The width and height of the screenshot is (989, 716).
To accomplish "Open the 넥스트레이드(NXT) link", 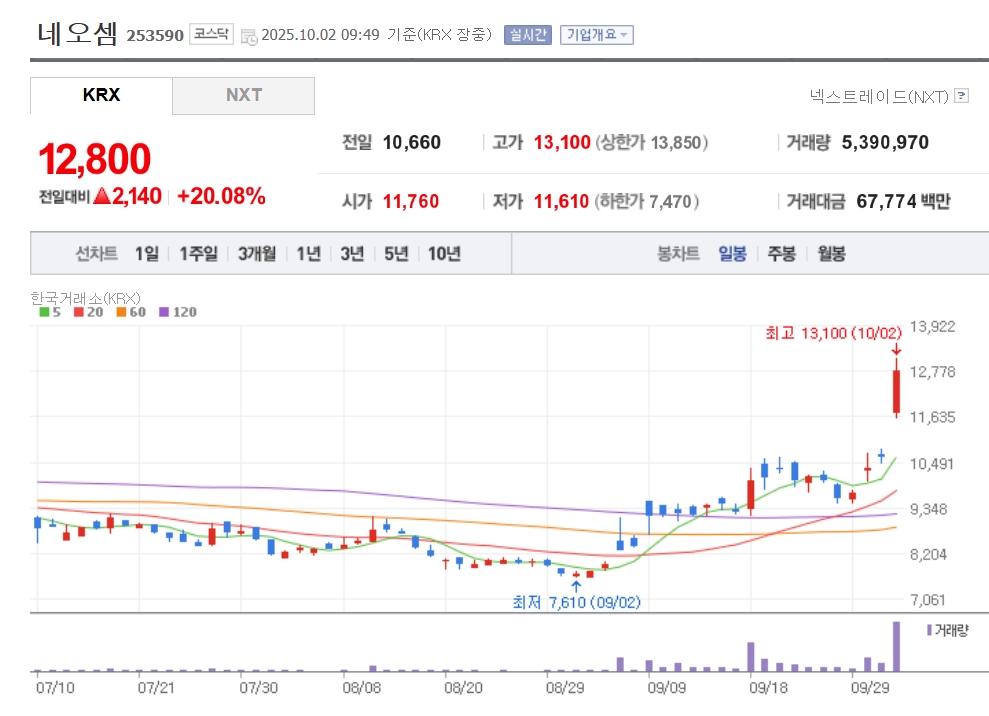I will click(878, 96).
